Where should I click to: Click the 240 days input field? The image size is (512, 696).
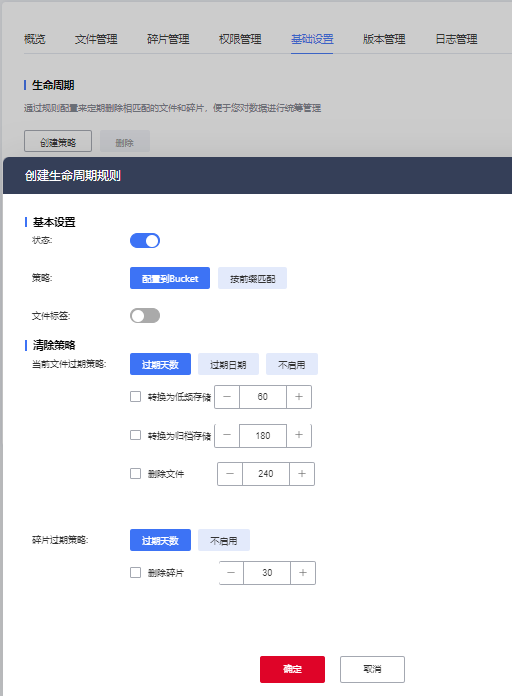(266, 474)
